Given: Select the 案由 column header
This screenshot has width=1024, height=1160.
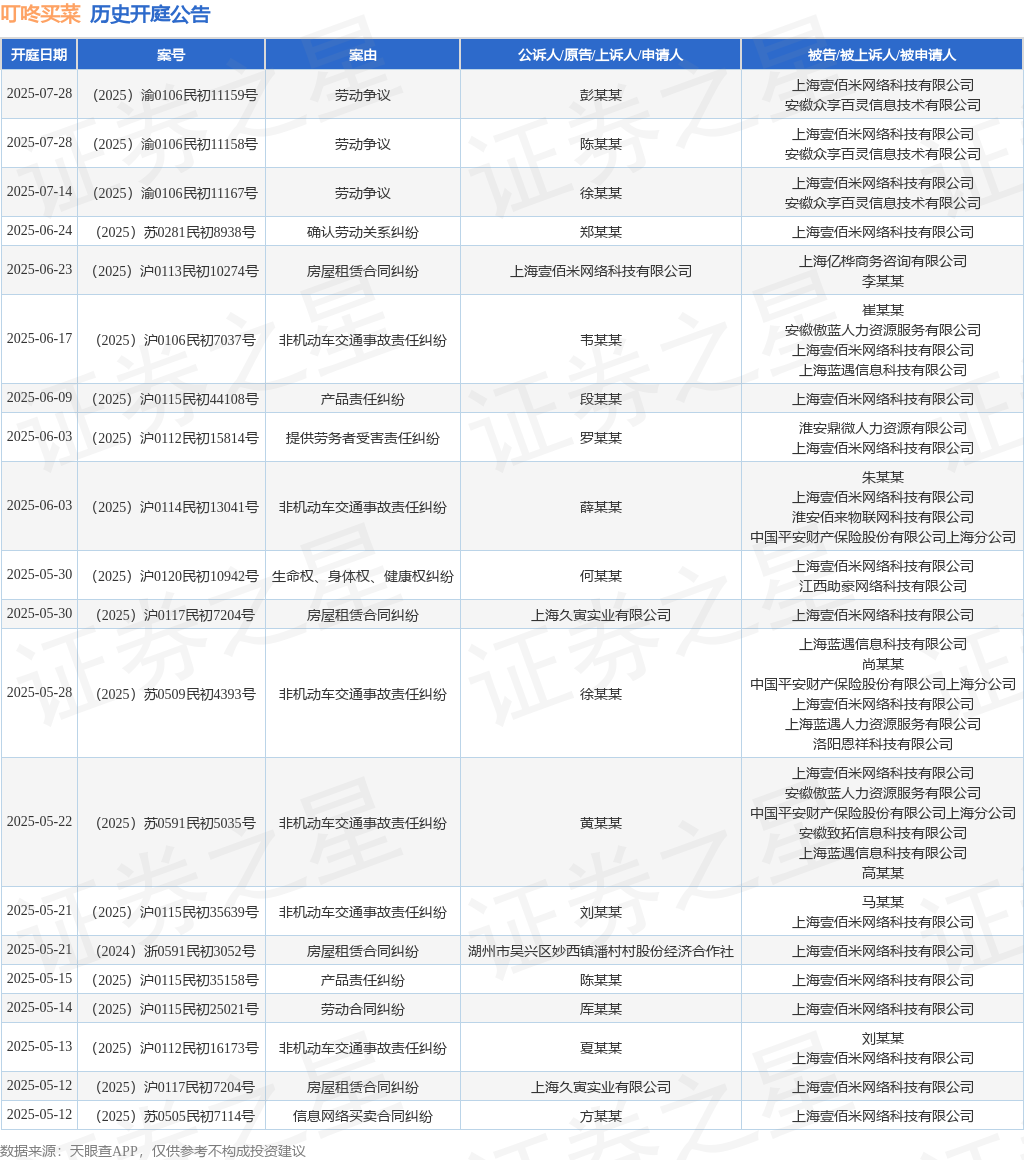Looking at the screenshot, I should 363,55.
